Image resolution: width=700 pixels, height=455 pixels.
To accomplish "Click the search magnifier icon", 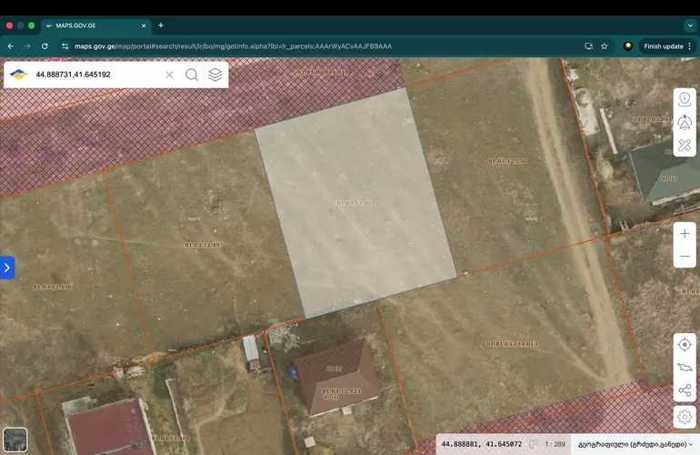I will [191, 75].
